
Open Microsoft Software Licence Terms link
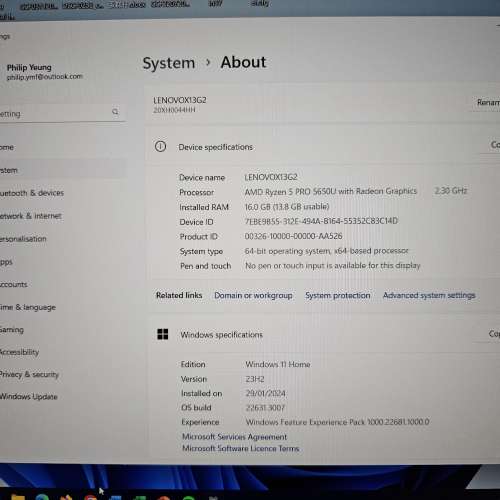(240, 448)
